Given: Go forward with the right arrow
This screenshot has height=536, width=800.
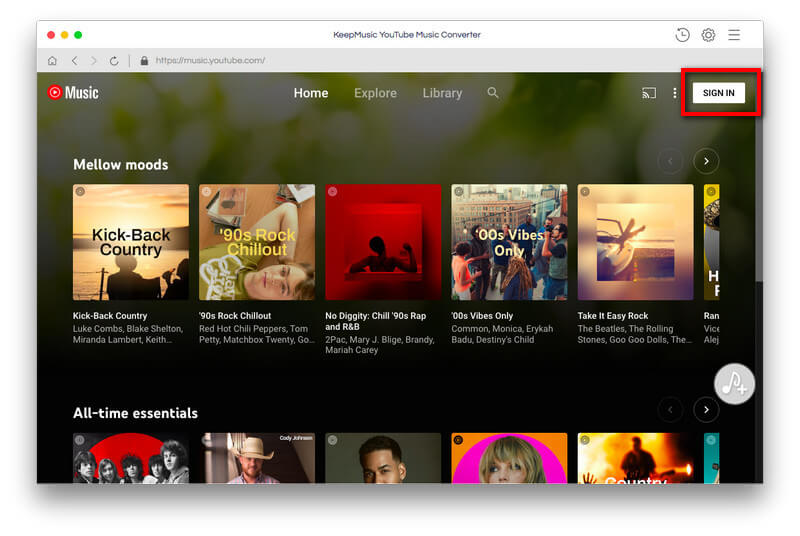Looking at the screenshot, I should click(x=93, y=61).
